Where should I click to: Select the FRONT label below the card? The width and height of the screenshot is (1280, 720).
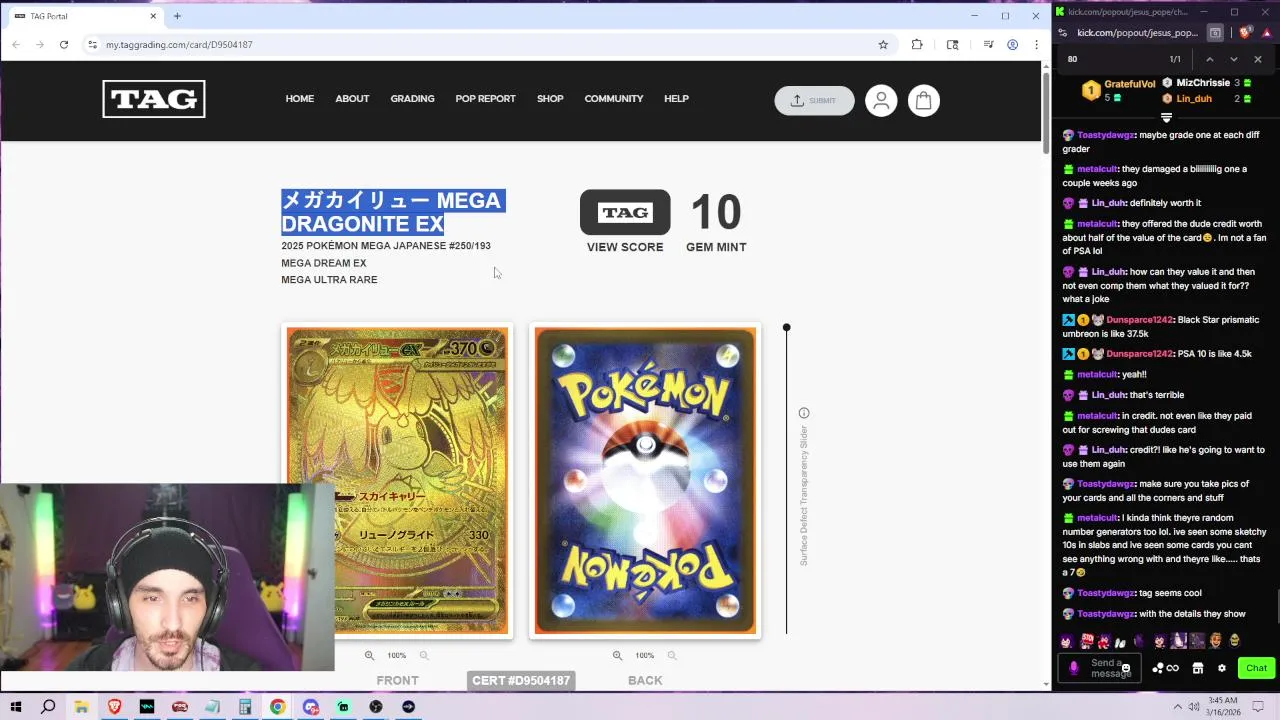398,680
